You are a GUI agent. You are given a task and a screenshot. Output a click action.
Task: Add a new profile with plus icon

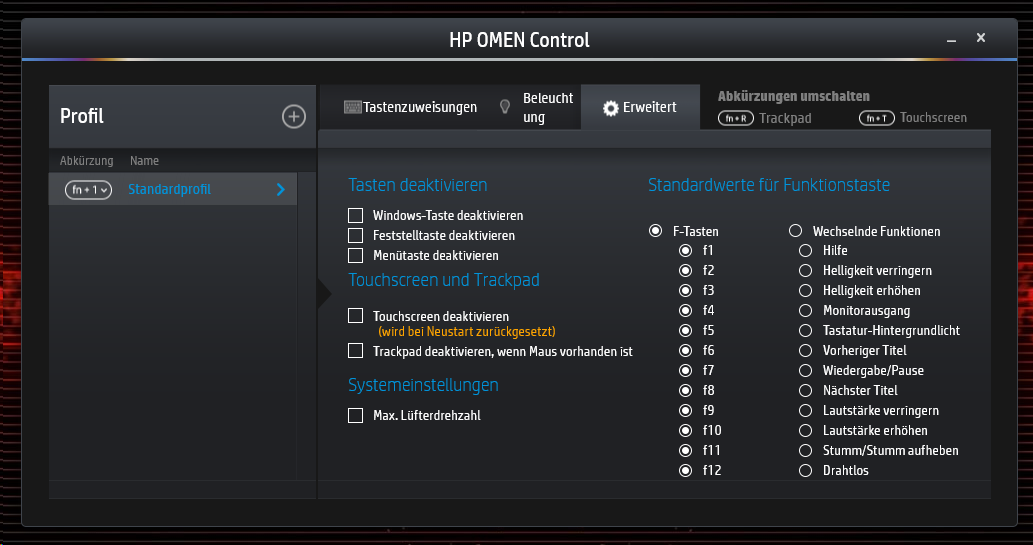294,117
